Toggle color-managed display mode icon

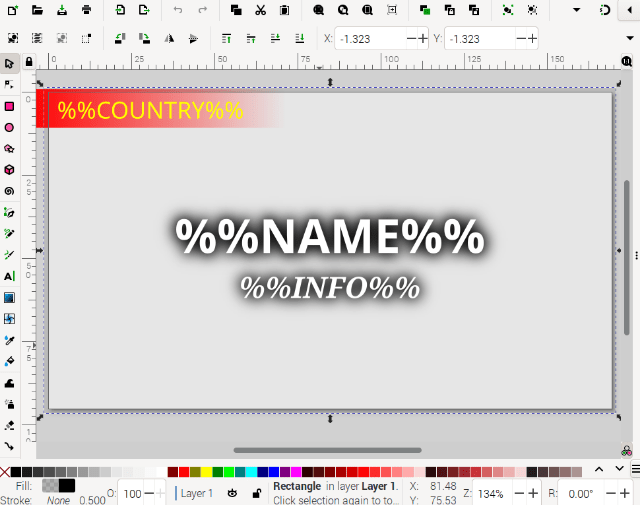[627, 451]
